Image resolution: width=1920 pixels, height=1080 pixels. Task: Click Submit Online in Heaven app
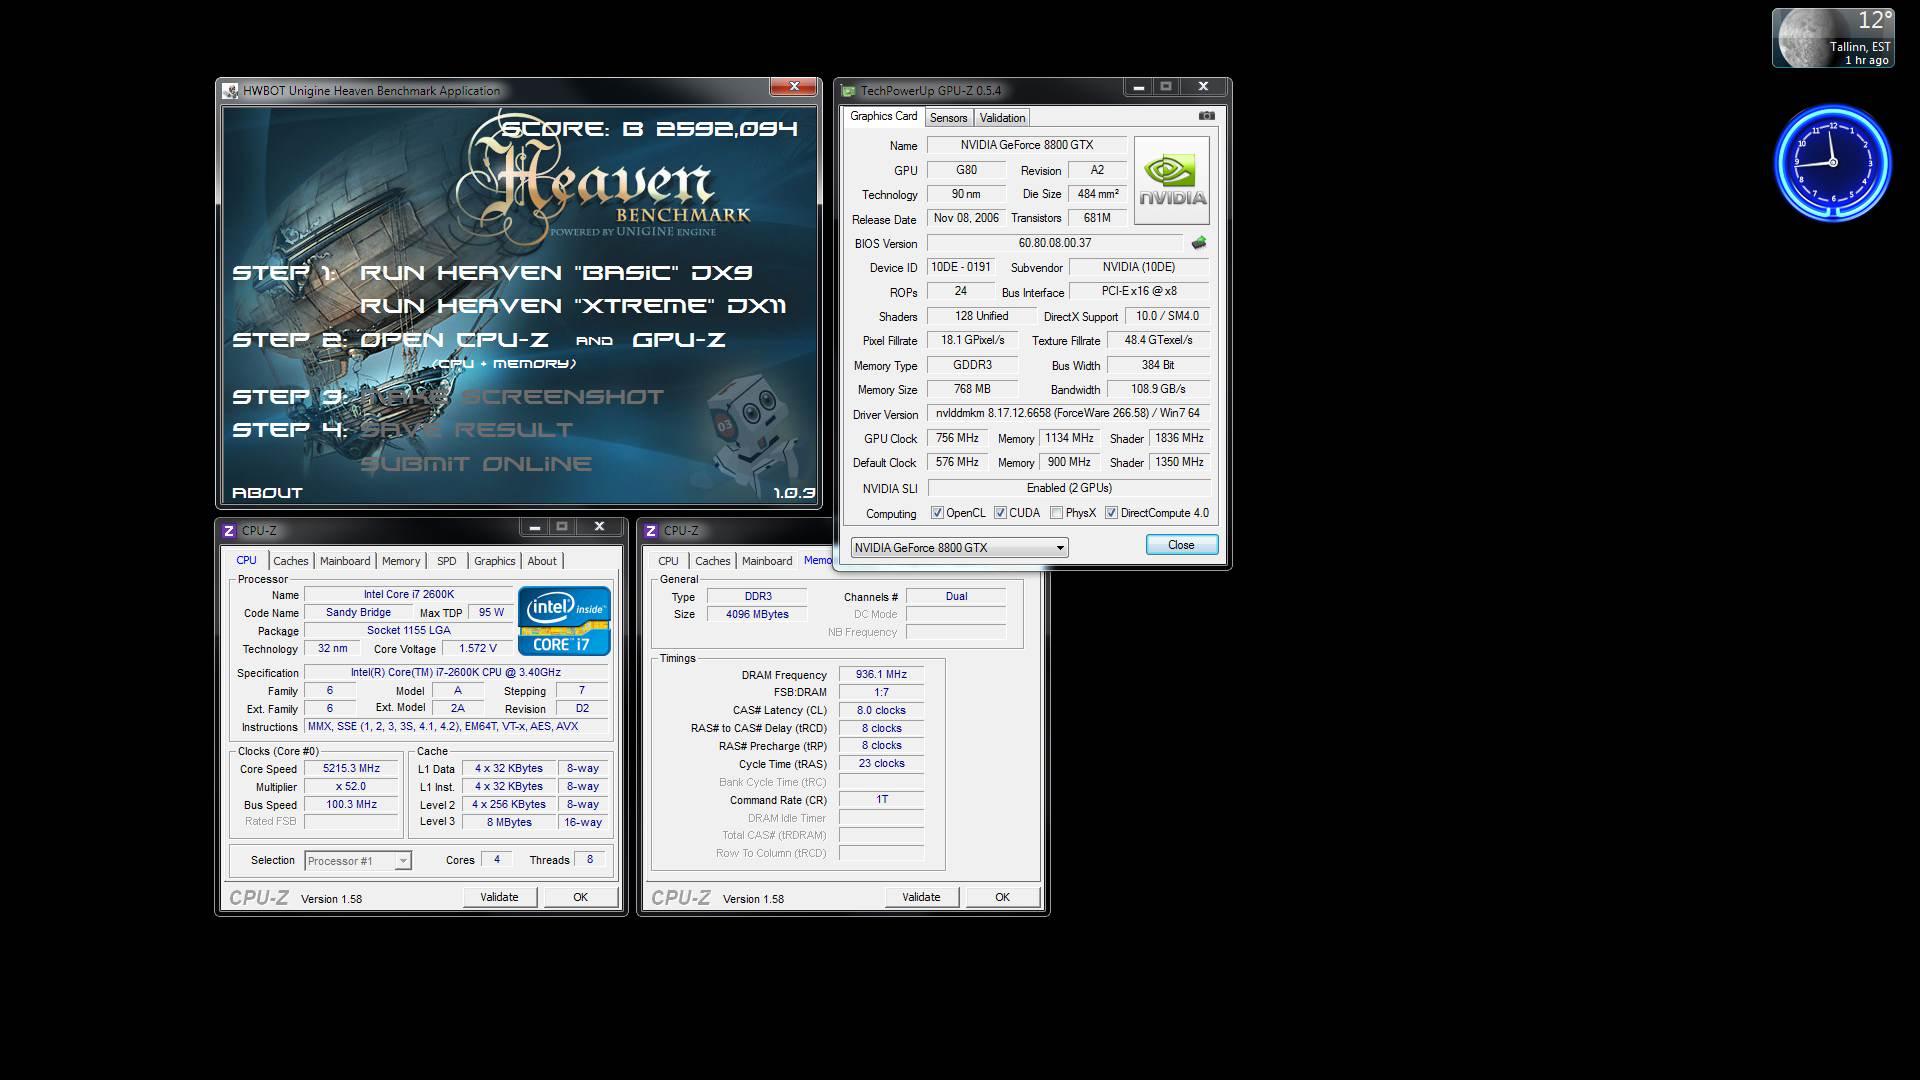[x=476, y=464]
